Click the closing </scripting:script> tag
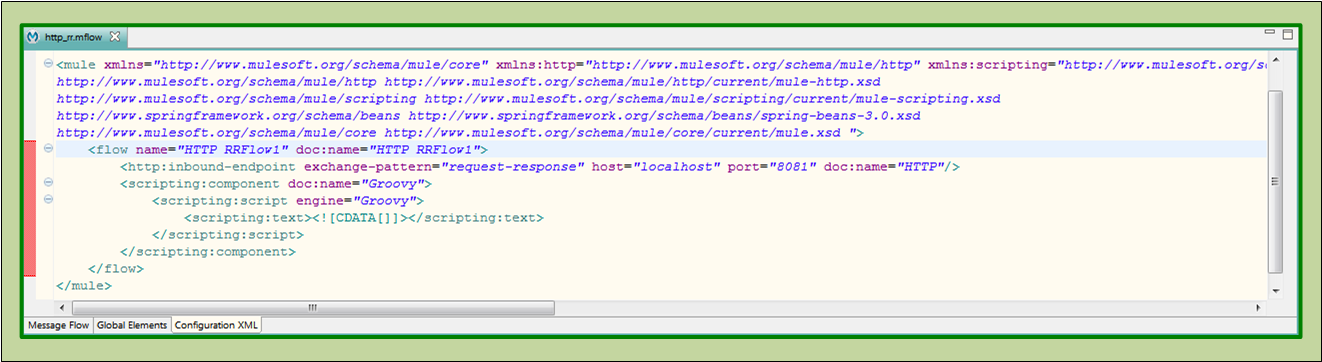1322x362 pixels. [x=228, y=234]
